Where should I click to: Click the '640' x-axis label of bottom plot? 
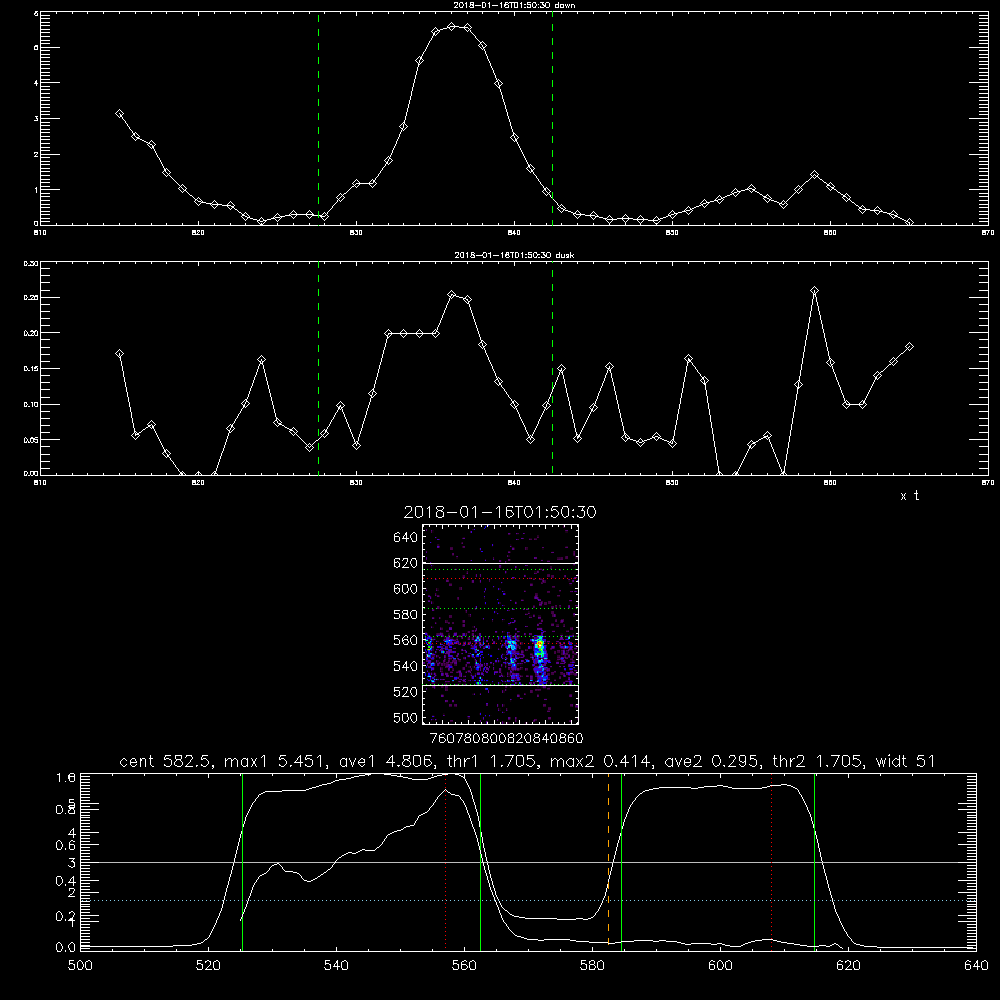(976, 966)
